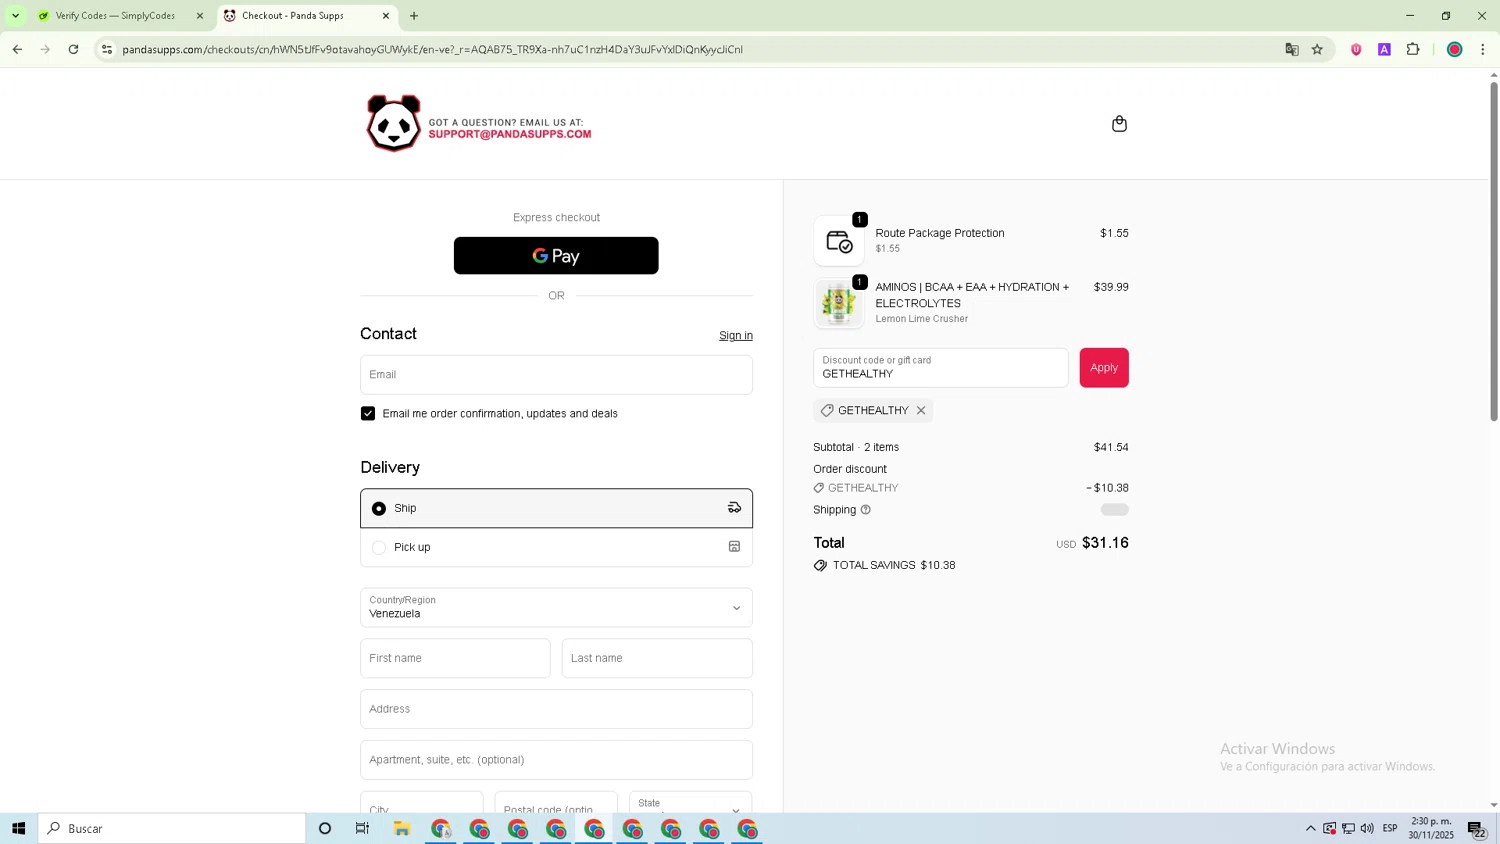Click the red shield extension icon
The height and width of the screenshot is (844, 1500).
pos(1356,49)
